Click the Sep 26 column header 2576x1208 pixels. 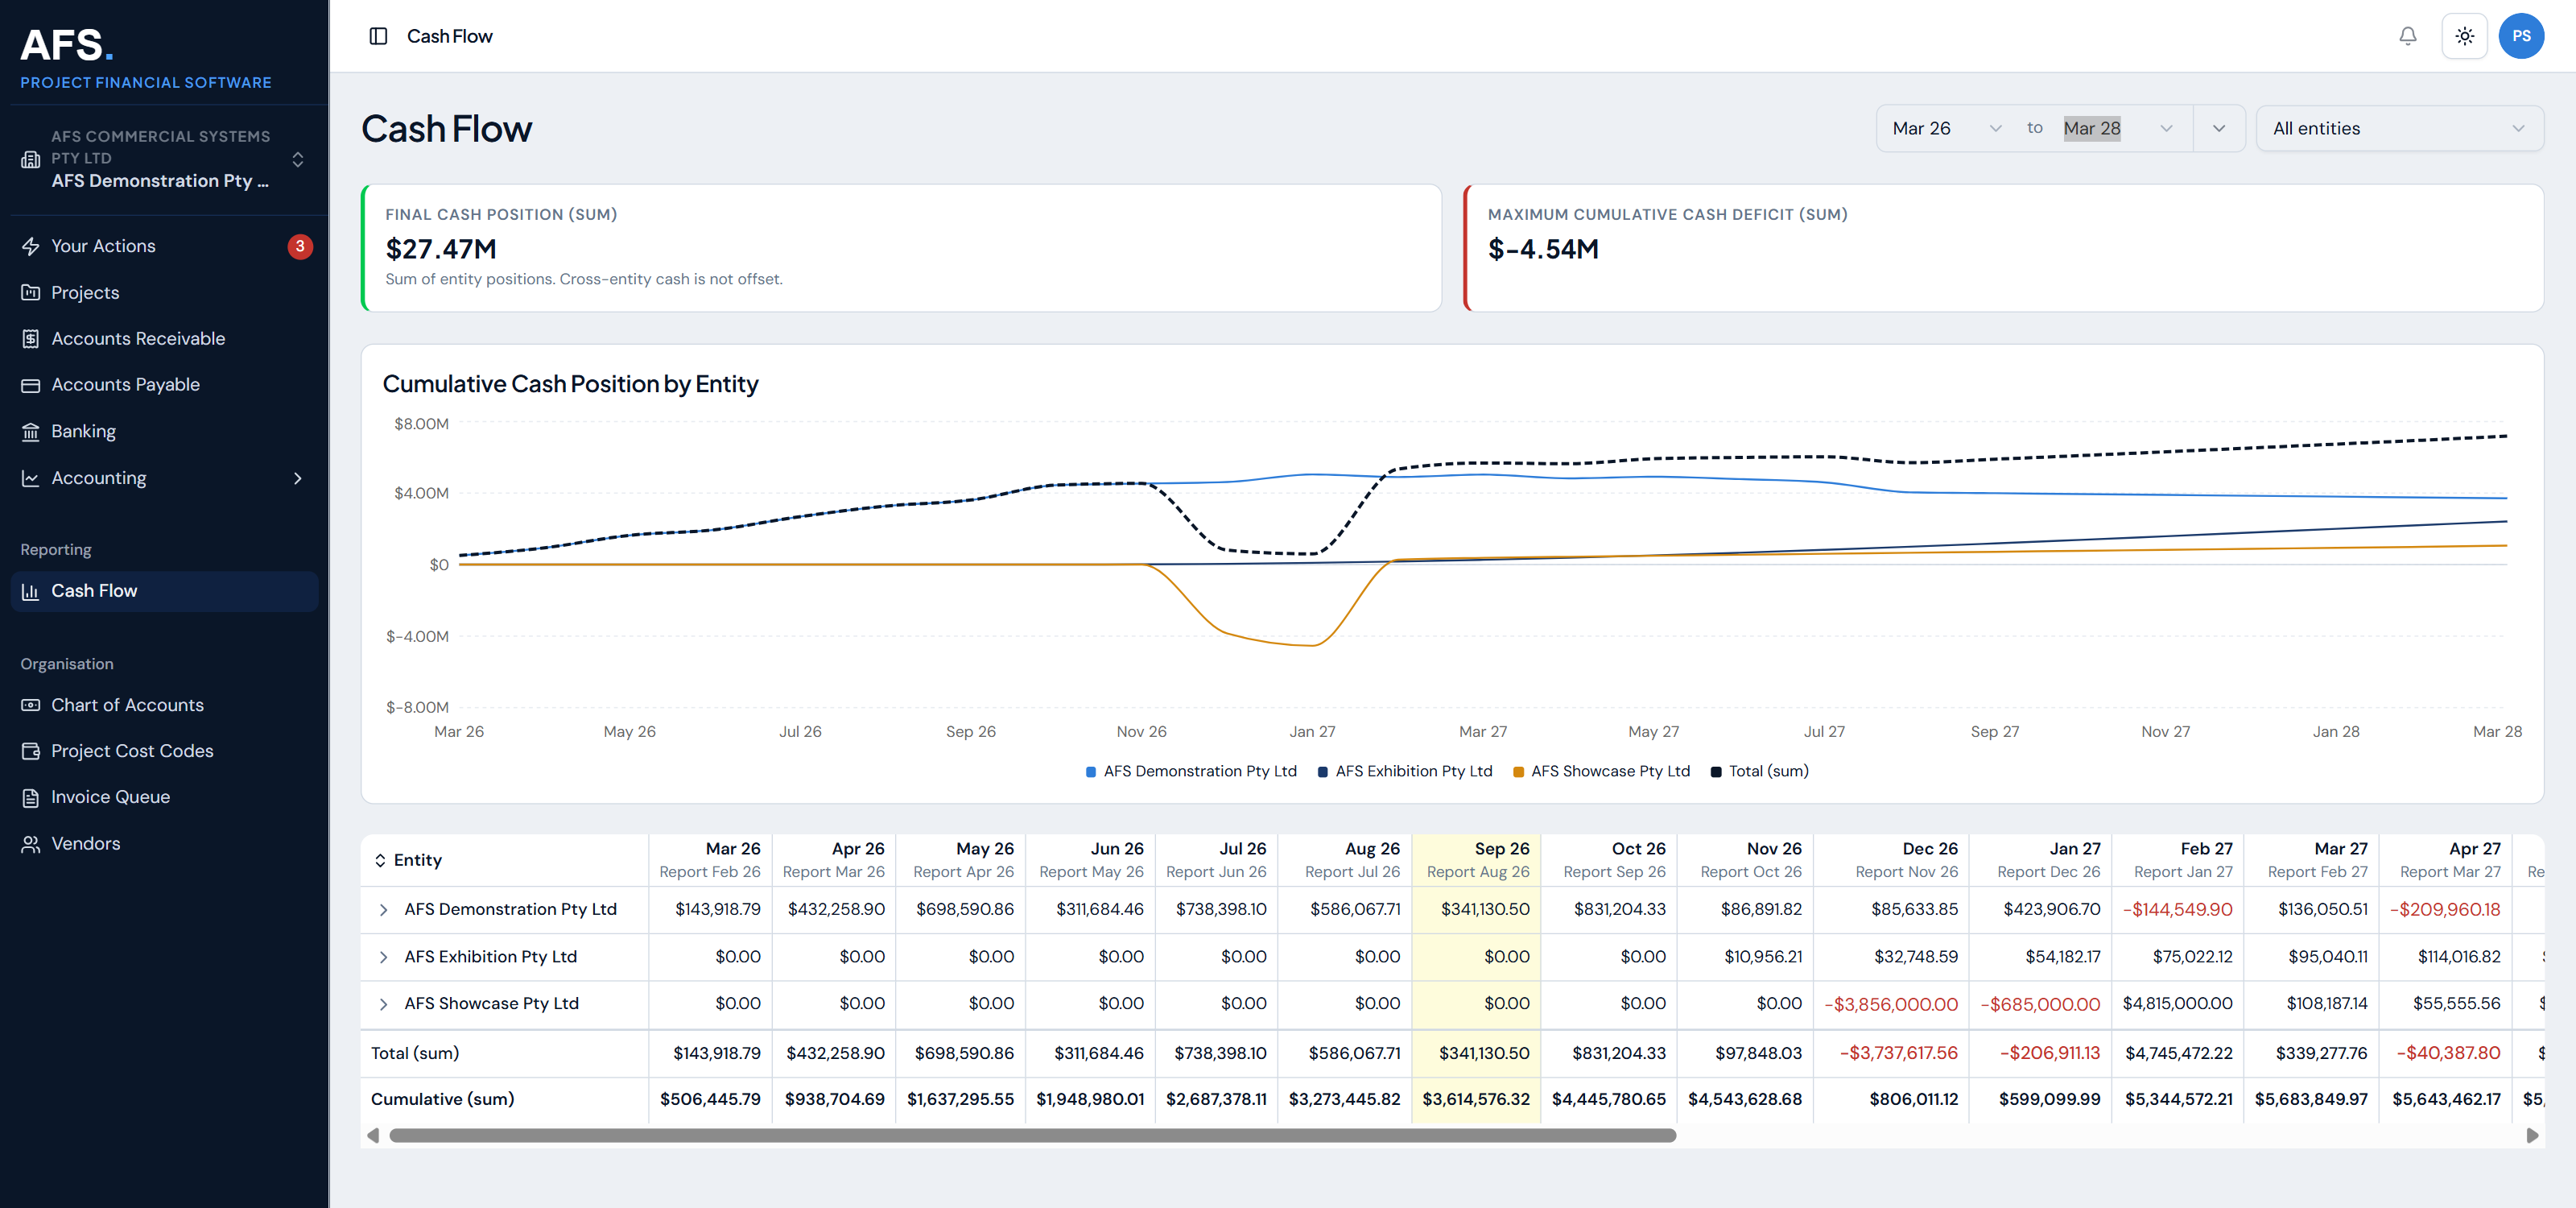1476,860
